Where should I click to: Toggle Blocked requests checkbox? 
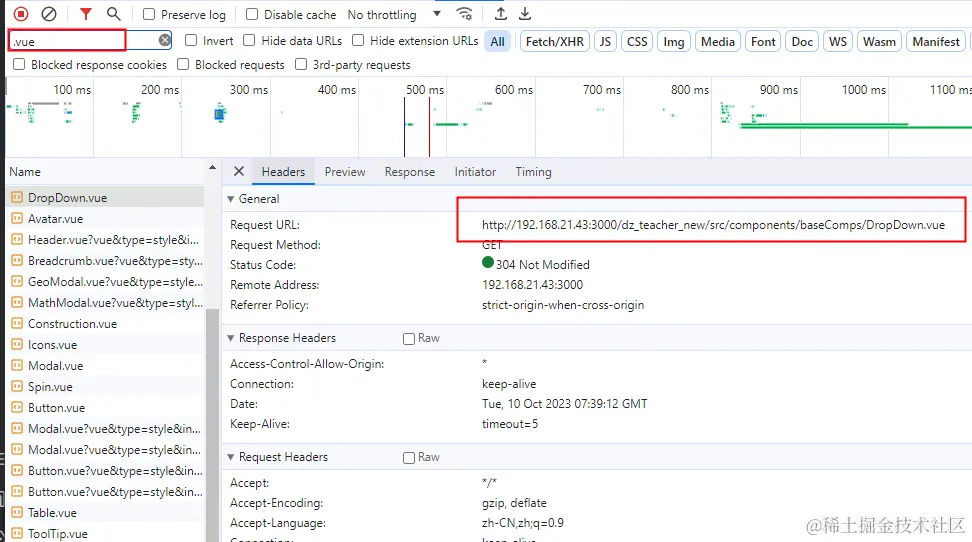[x=183, y=64]
